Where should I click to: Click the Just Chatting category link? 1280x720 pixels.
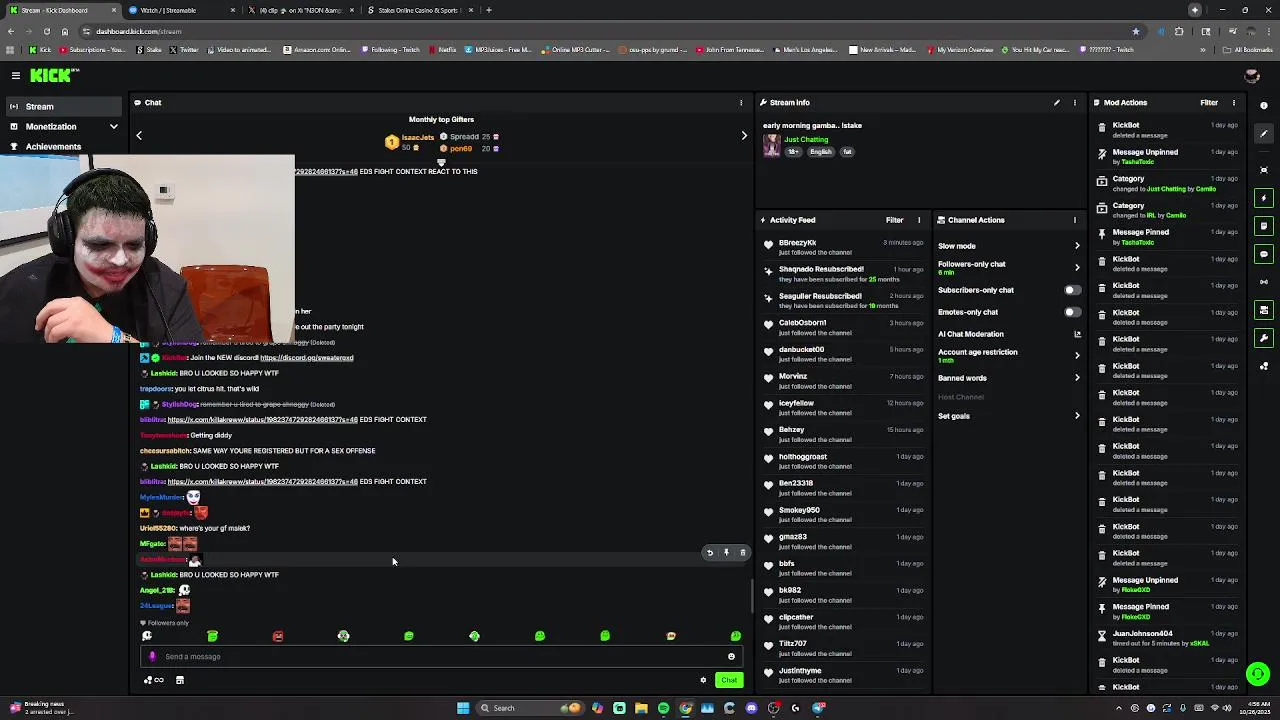pos(806,140)
